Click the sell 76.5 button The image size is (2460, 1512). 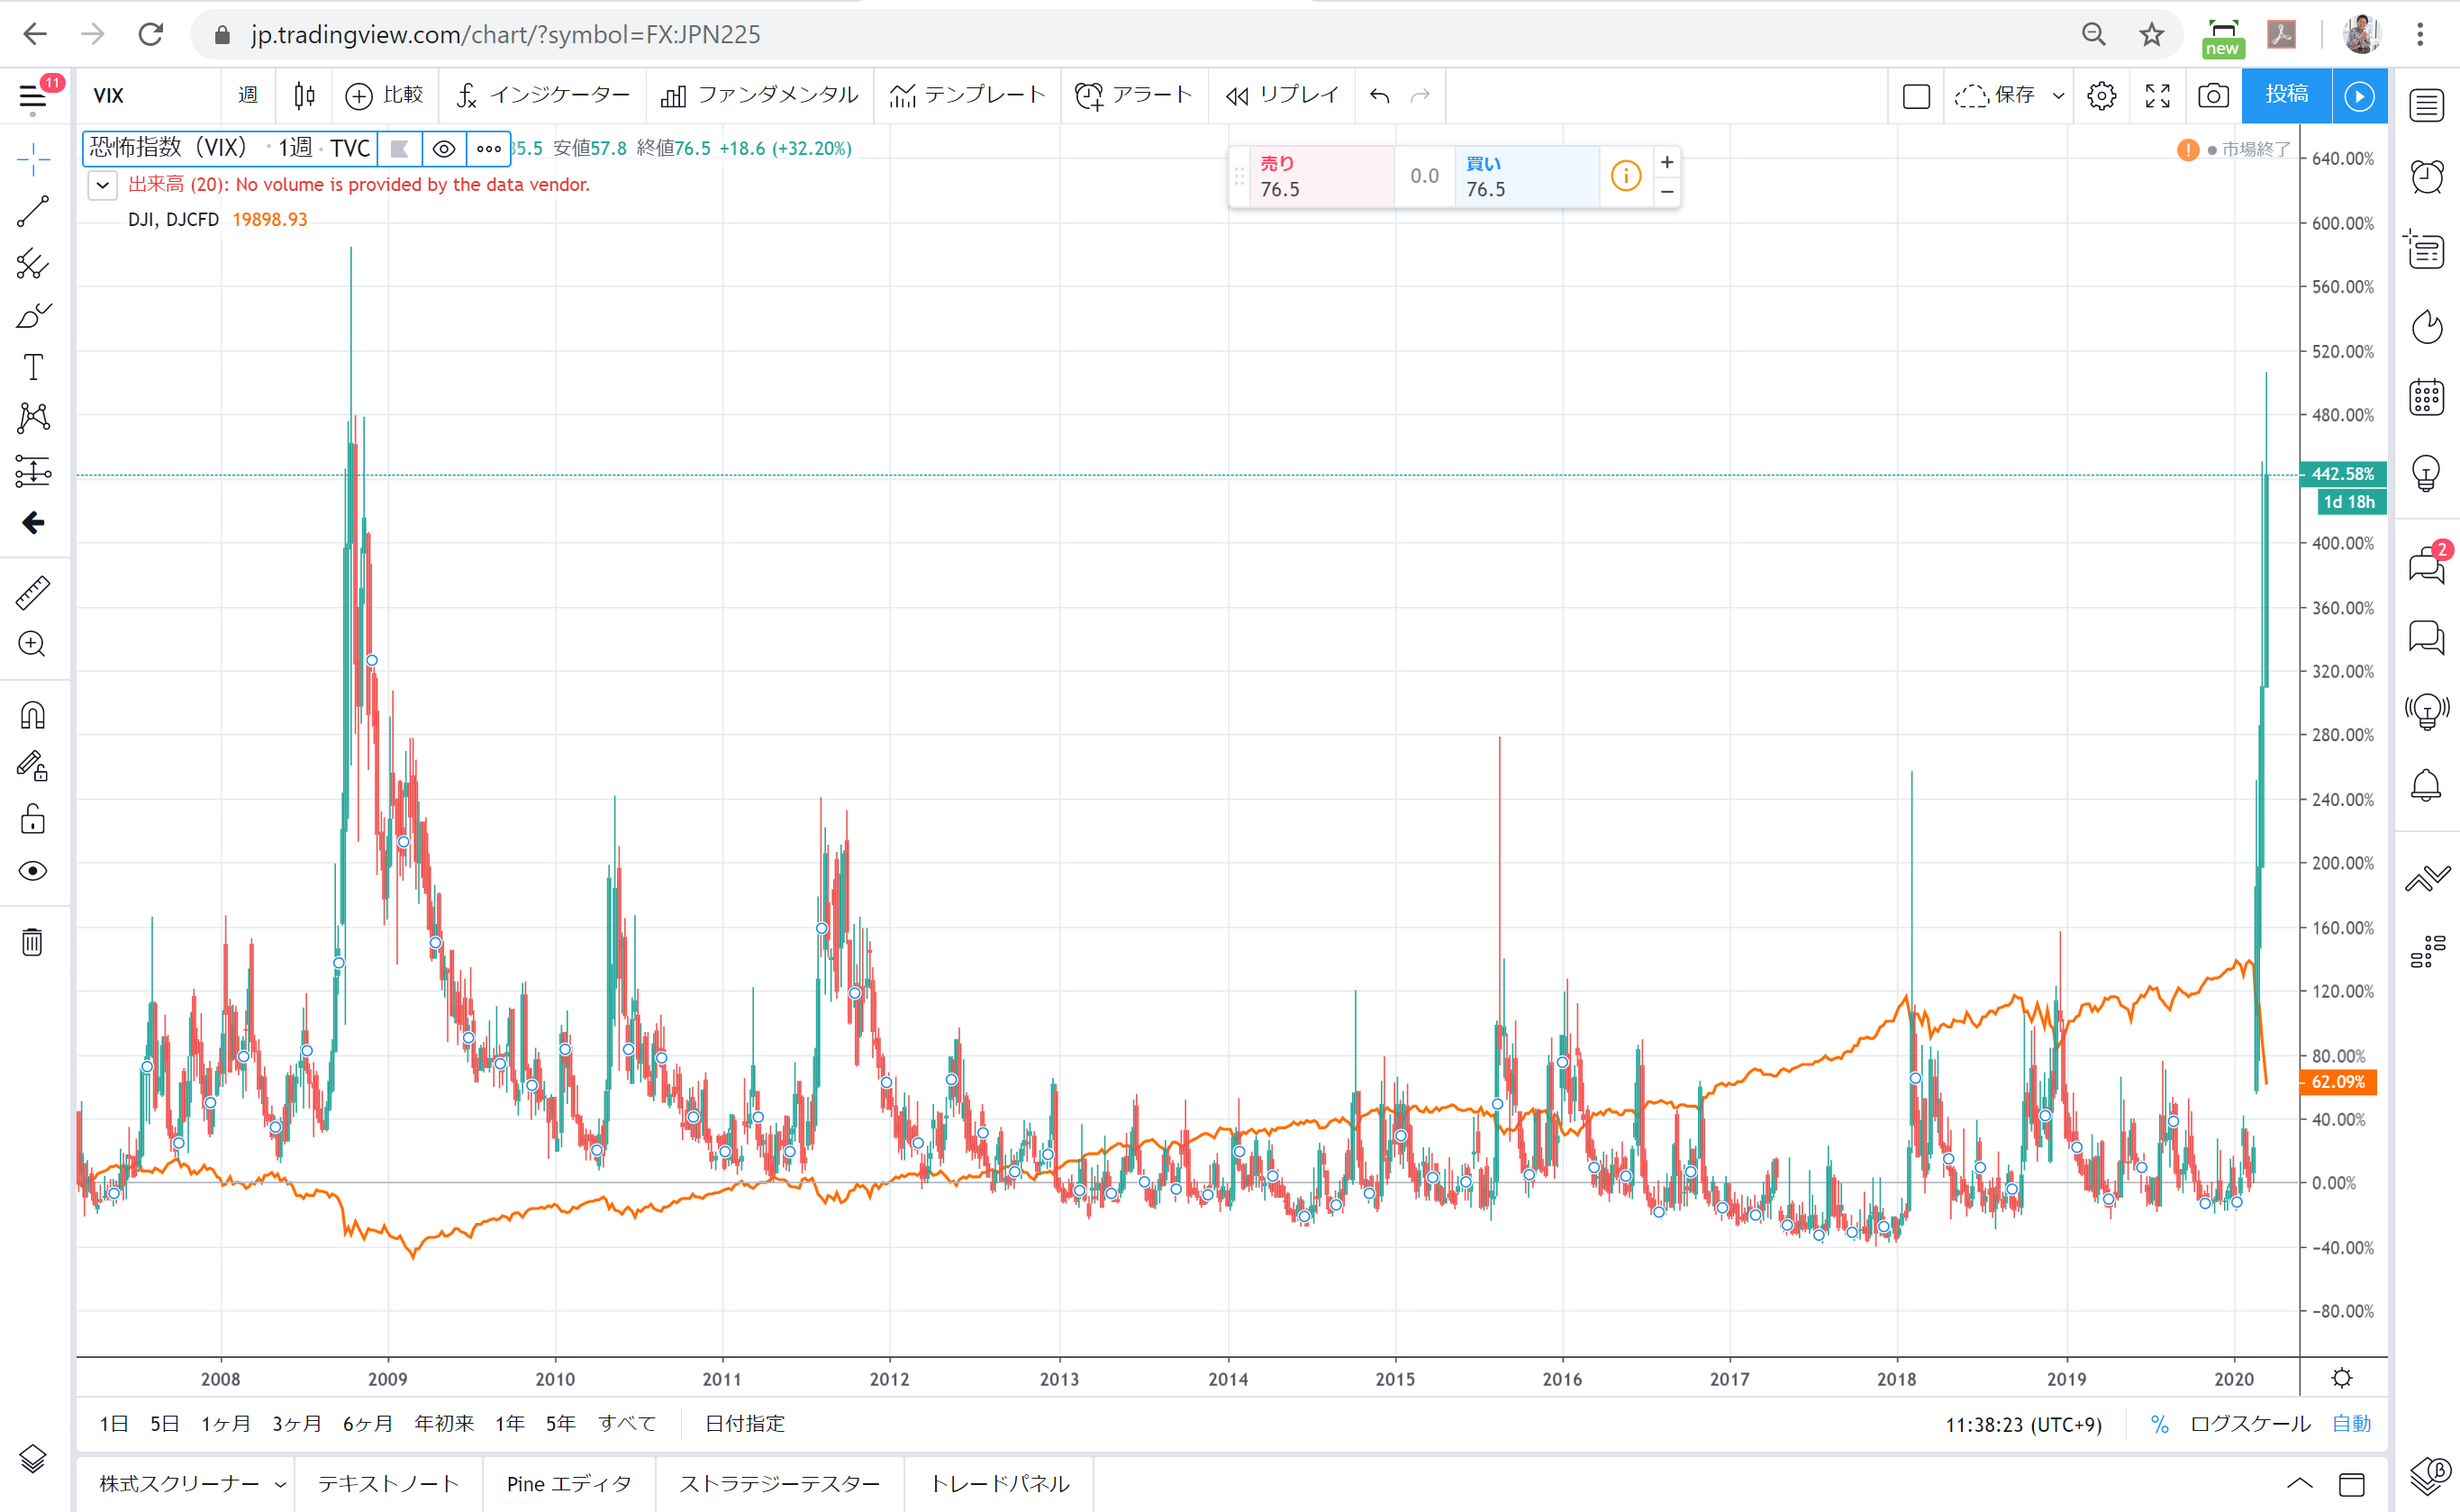(x=1322, y=176)
